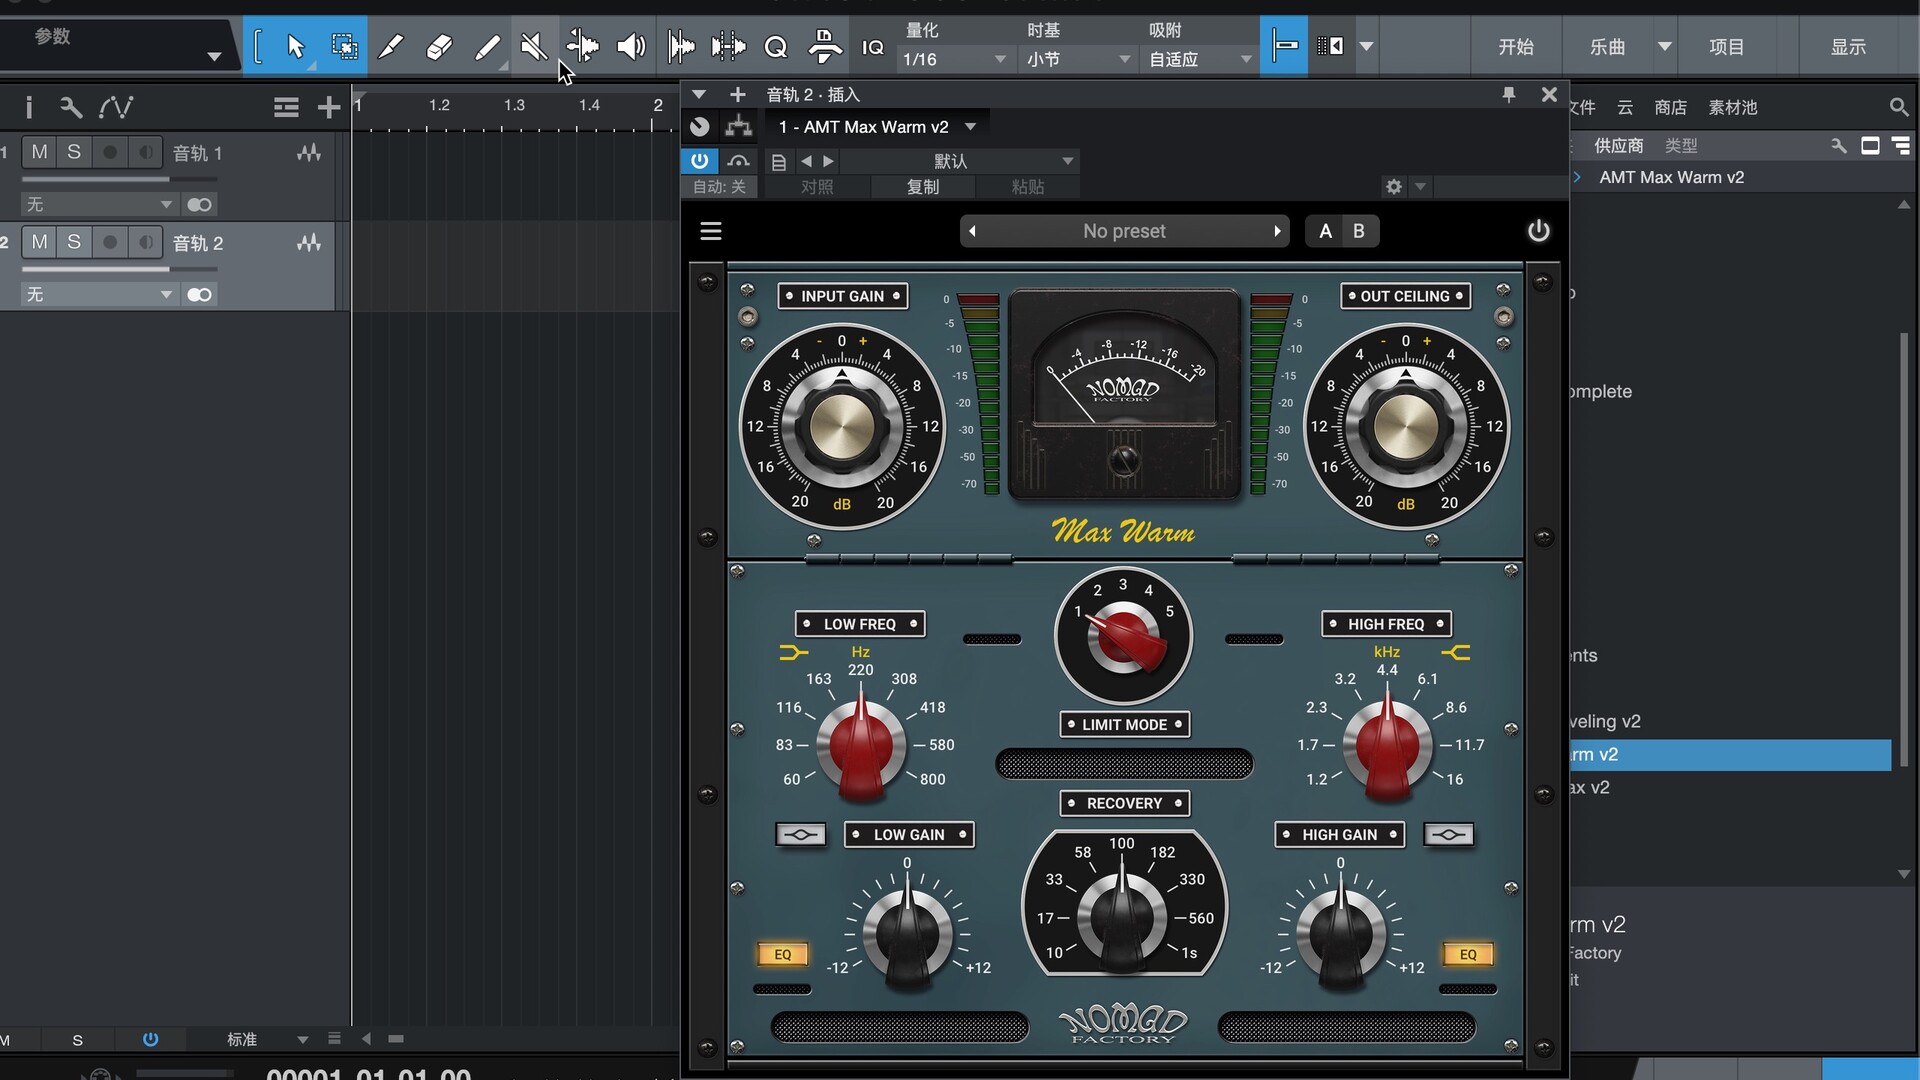1920x1080 pixels.
Task: Select the Arrow tool in toolbar
Action: click(295, 46)
